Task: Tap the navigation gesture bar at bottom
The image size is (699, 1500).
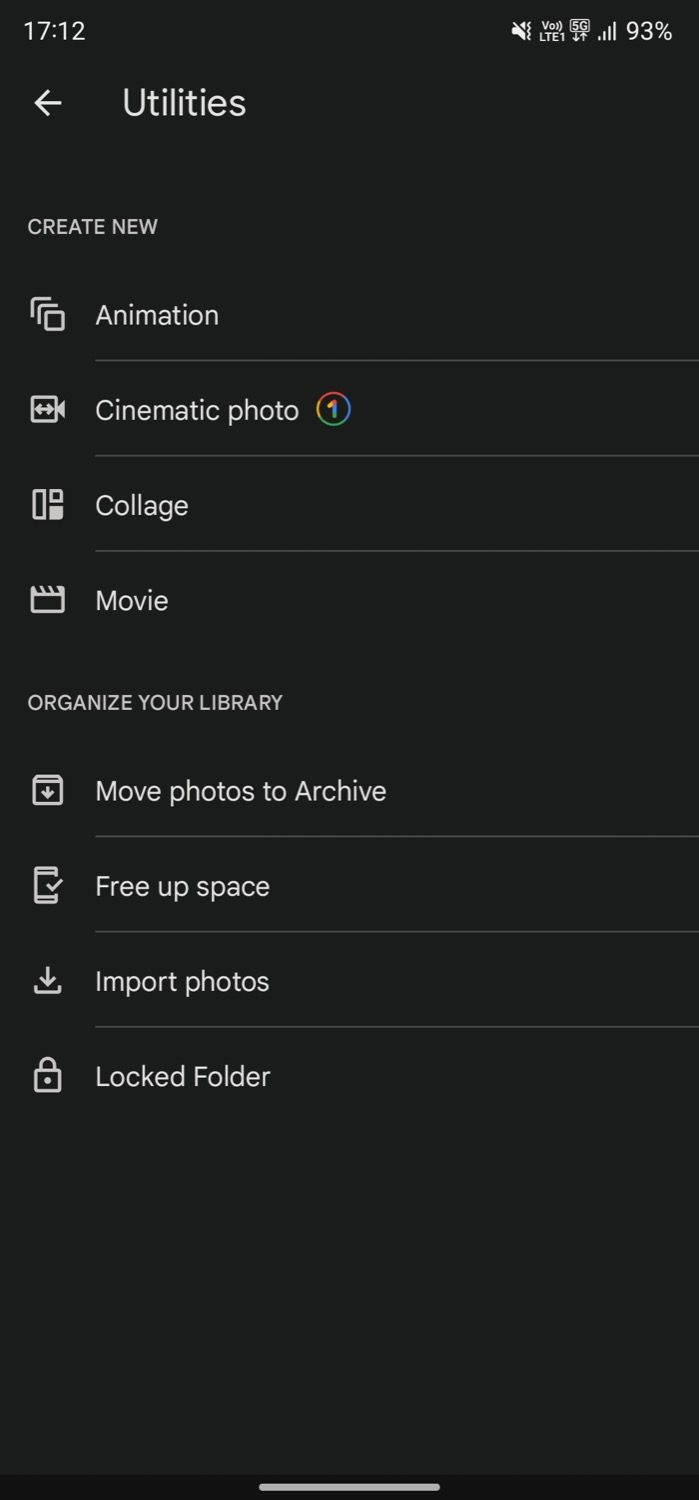Action: [349, 1484]
